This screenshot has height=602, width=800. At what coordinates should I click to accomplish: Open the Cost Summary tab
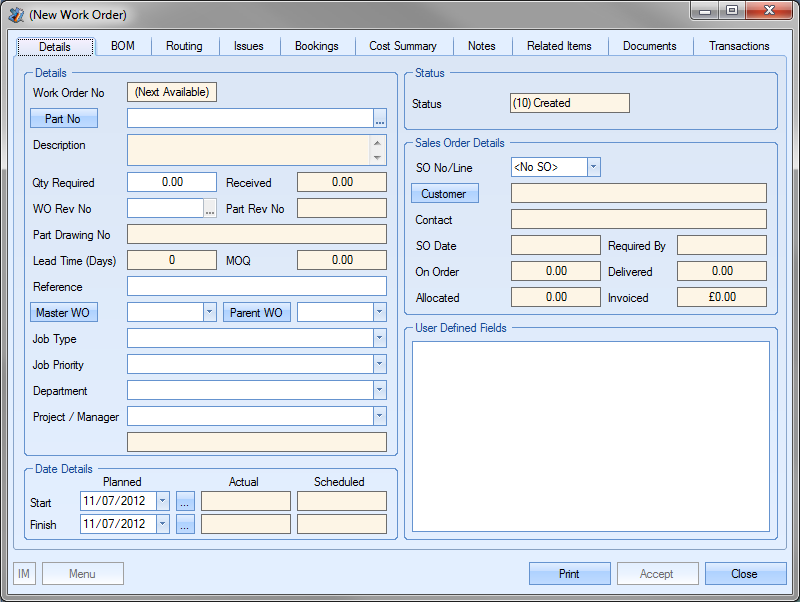402,46
